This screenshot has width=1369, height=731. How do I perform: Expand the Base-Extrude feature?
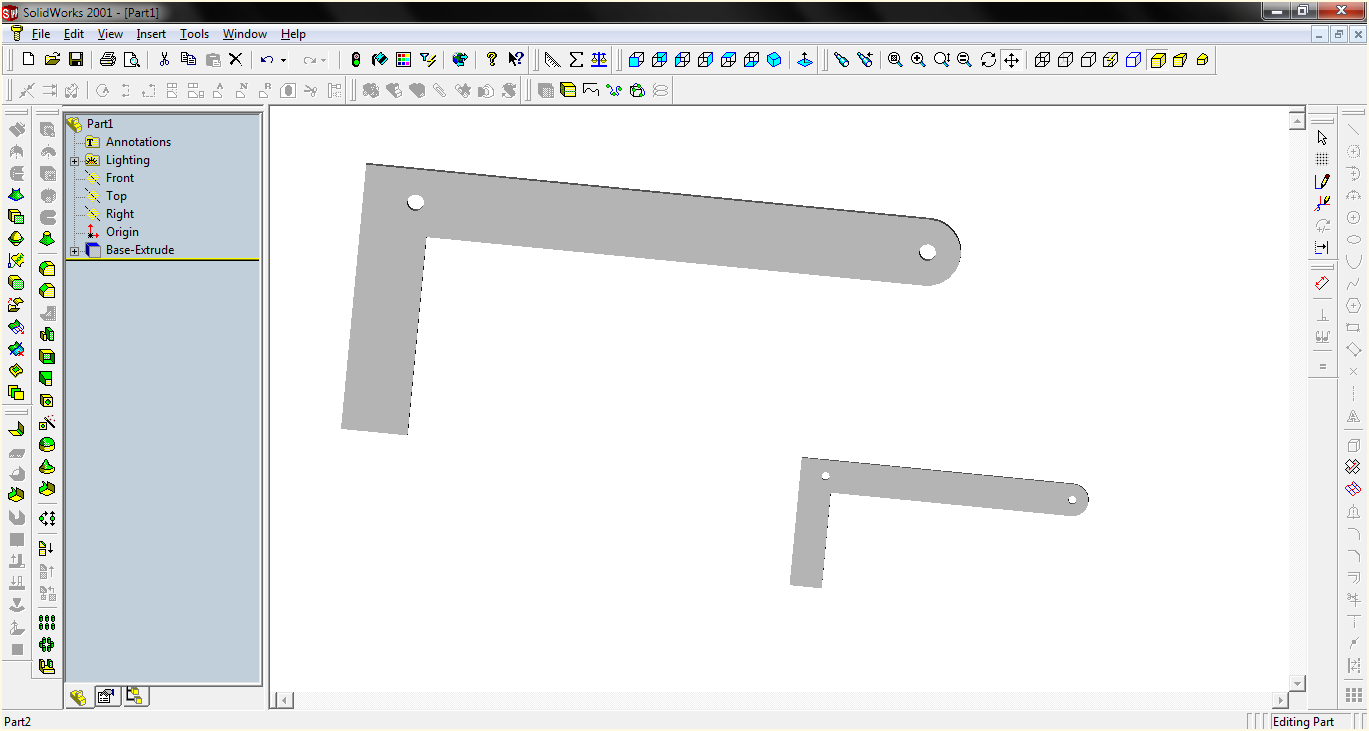(74, 250)
